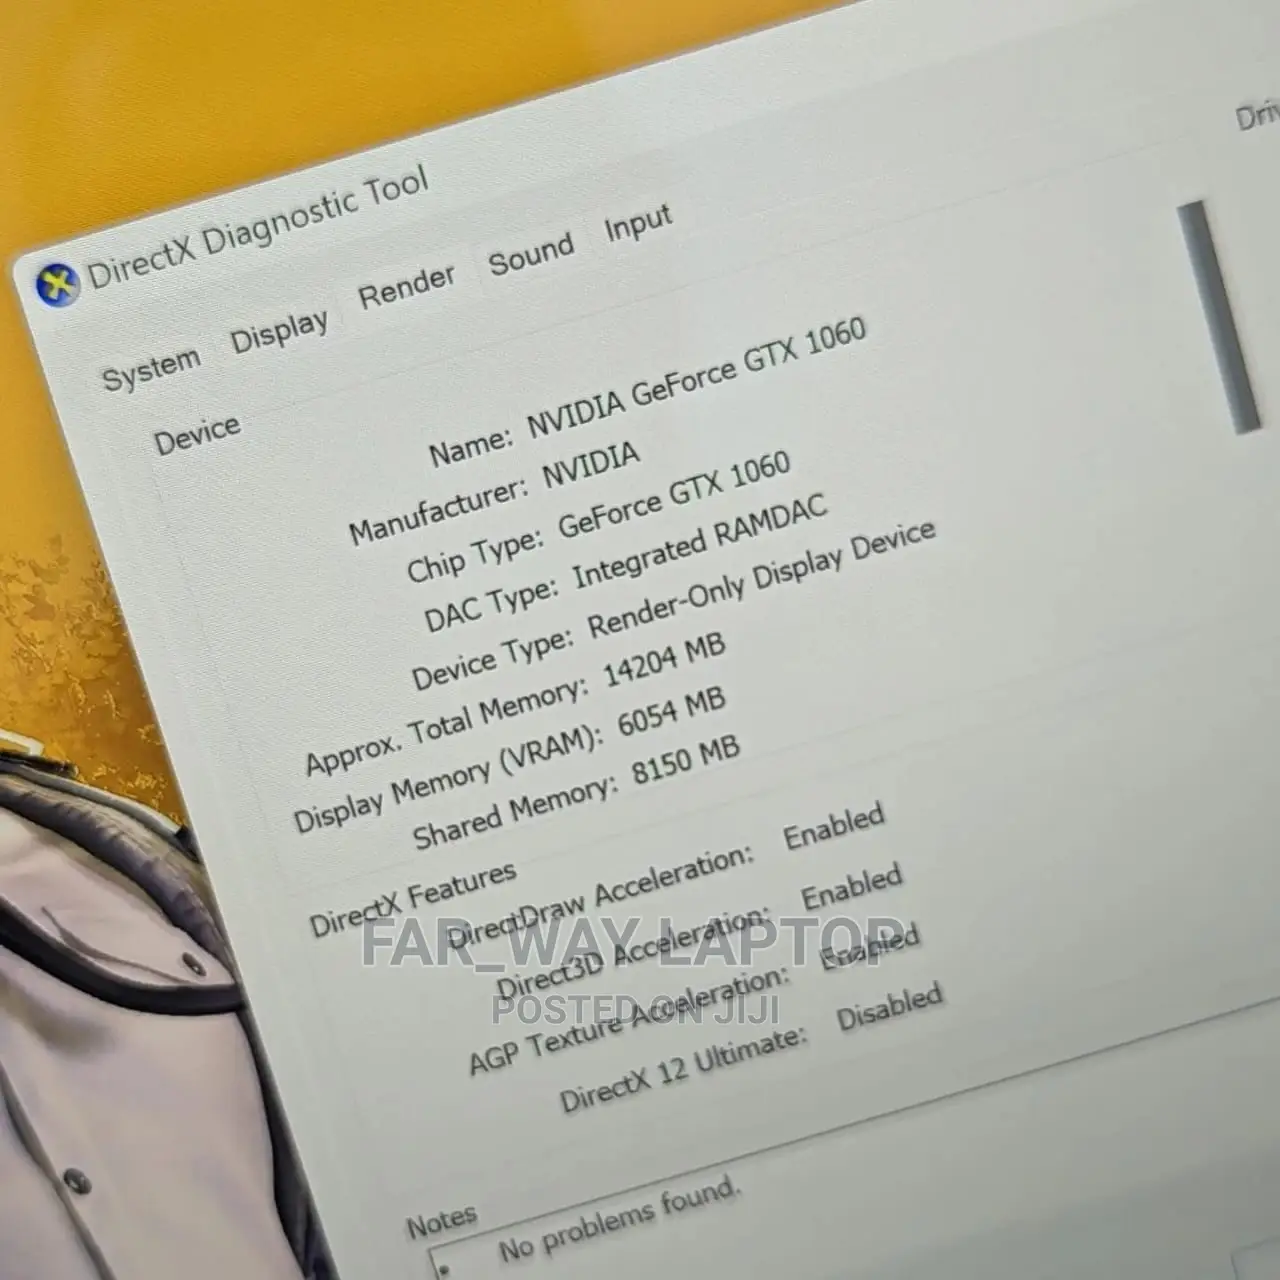Click the vertical scrollbar thumb
Image resolution: width=1280 pixels, height=1280 pixels.
click(1218, 318)
